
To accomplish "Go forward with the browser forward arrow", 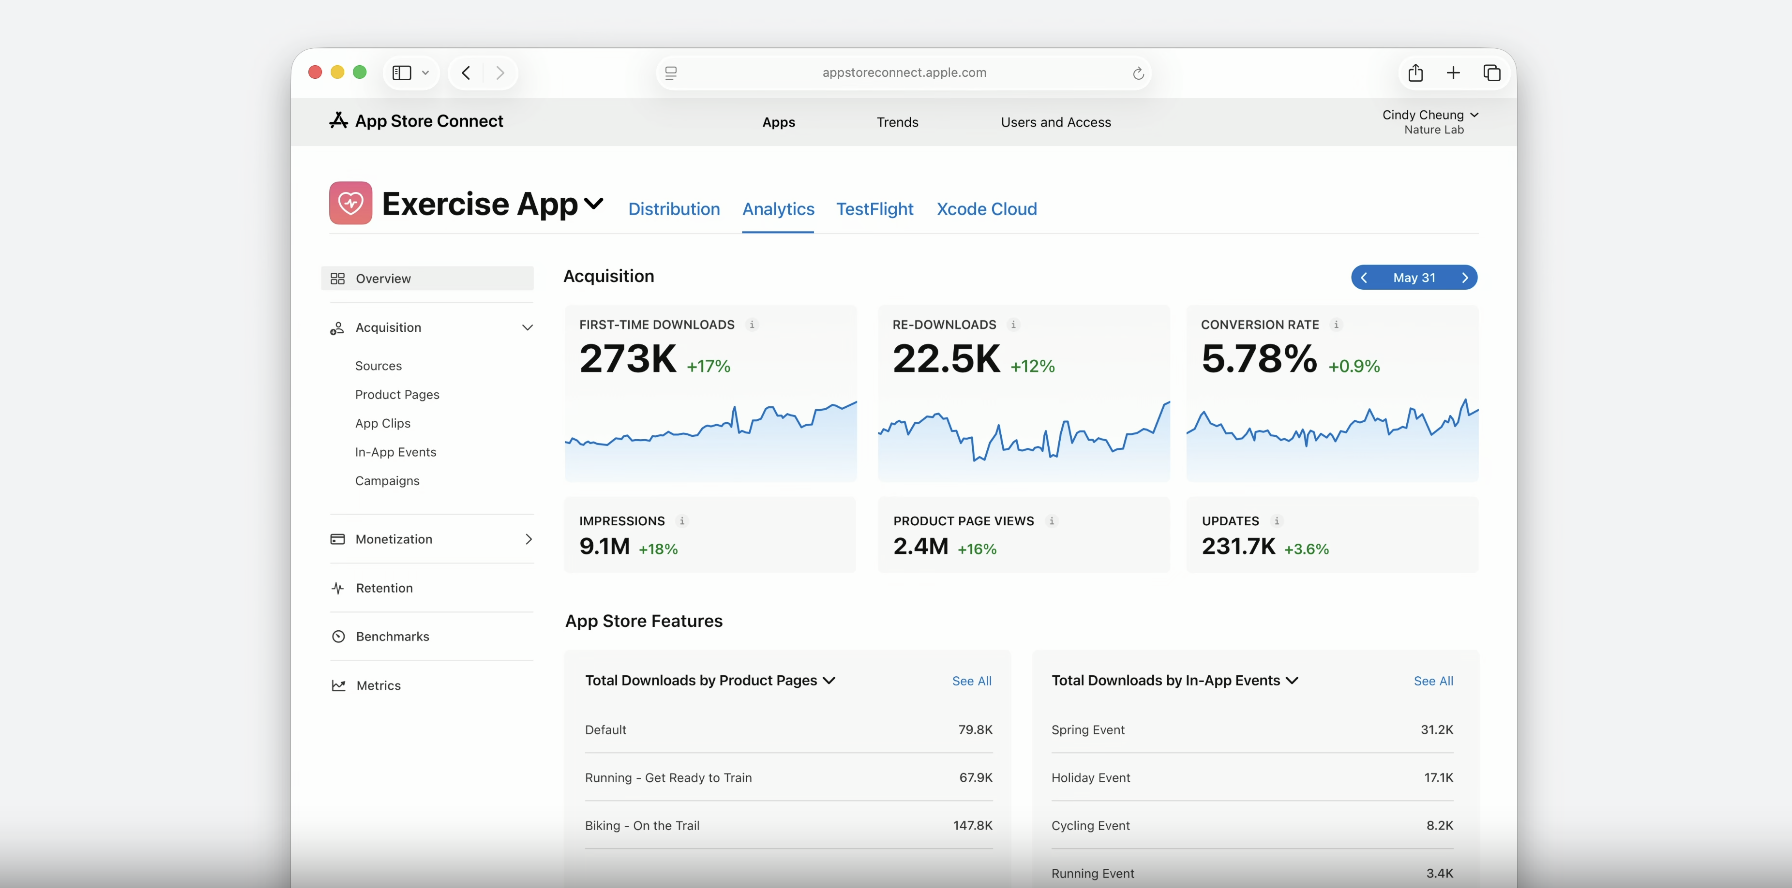I will (x=500, y=73).
